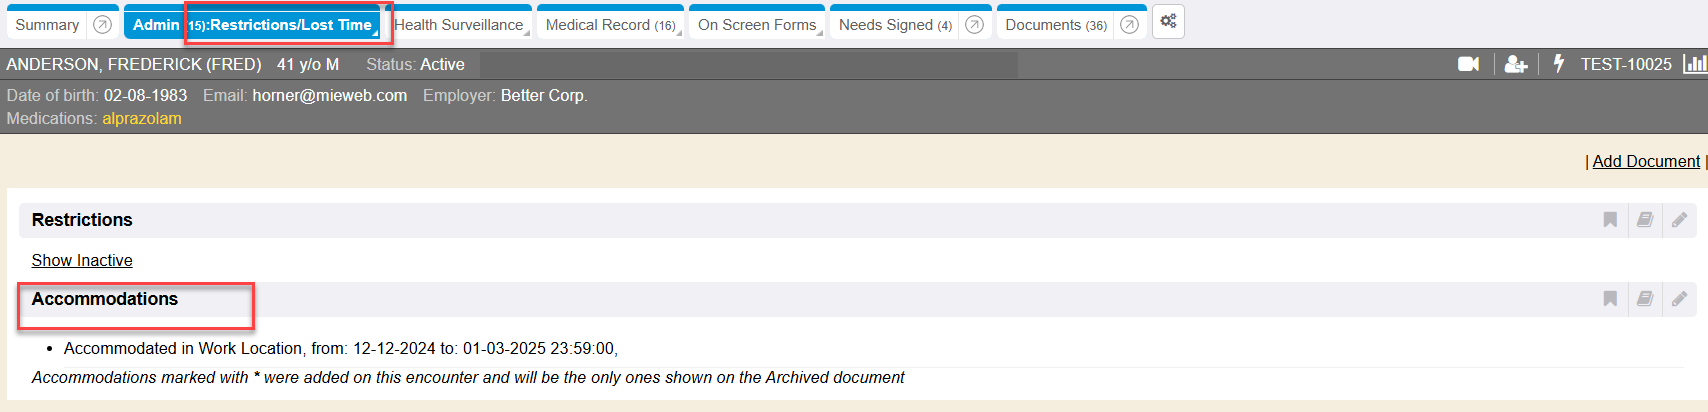
Task: Click the lightning bolt quick action icon
Action: [x=1558, y=64]
